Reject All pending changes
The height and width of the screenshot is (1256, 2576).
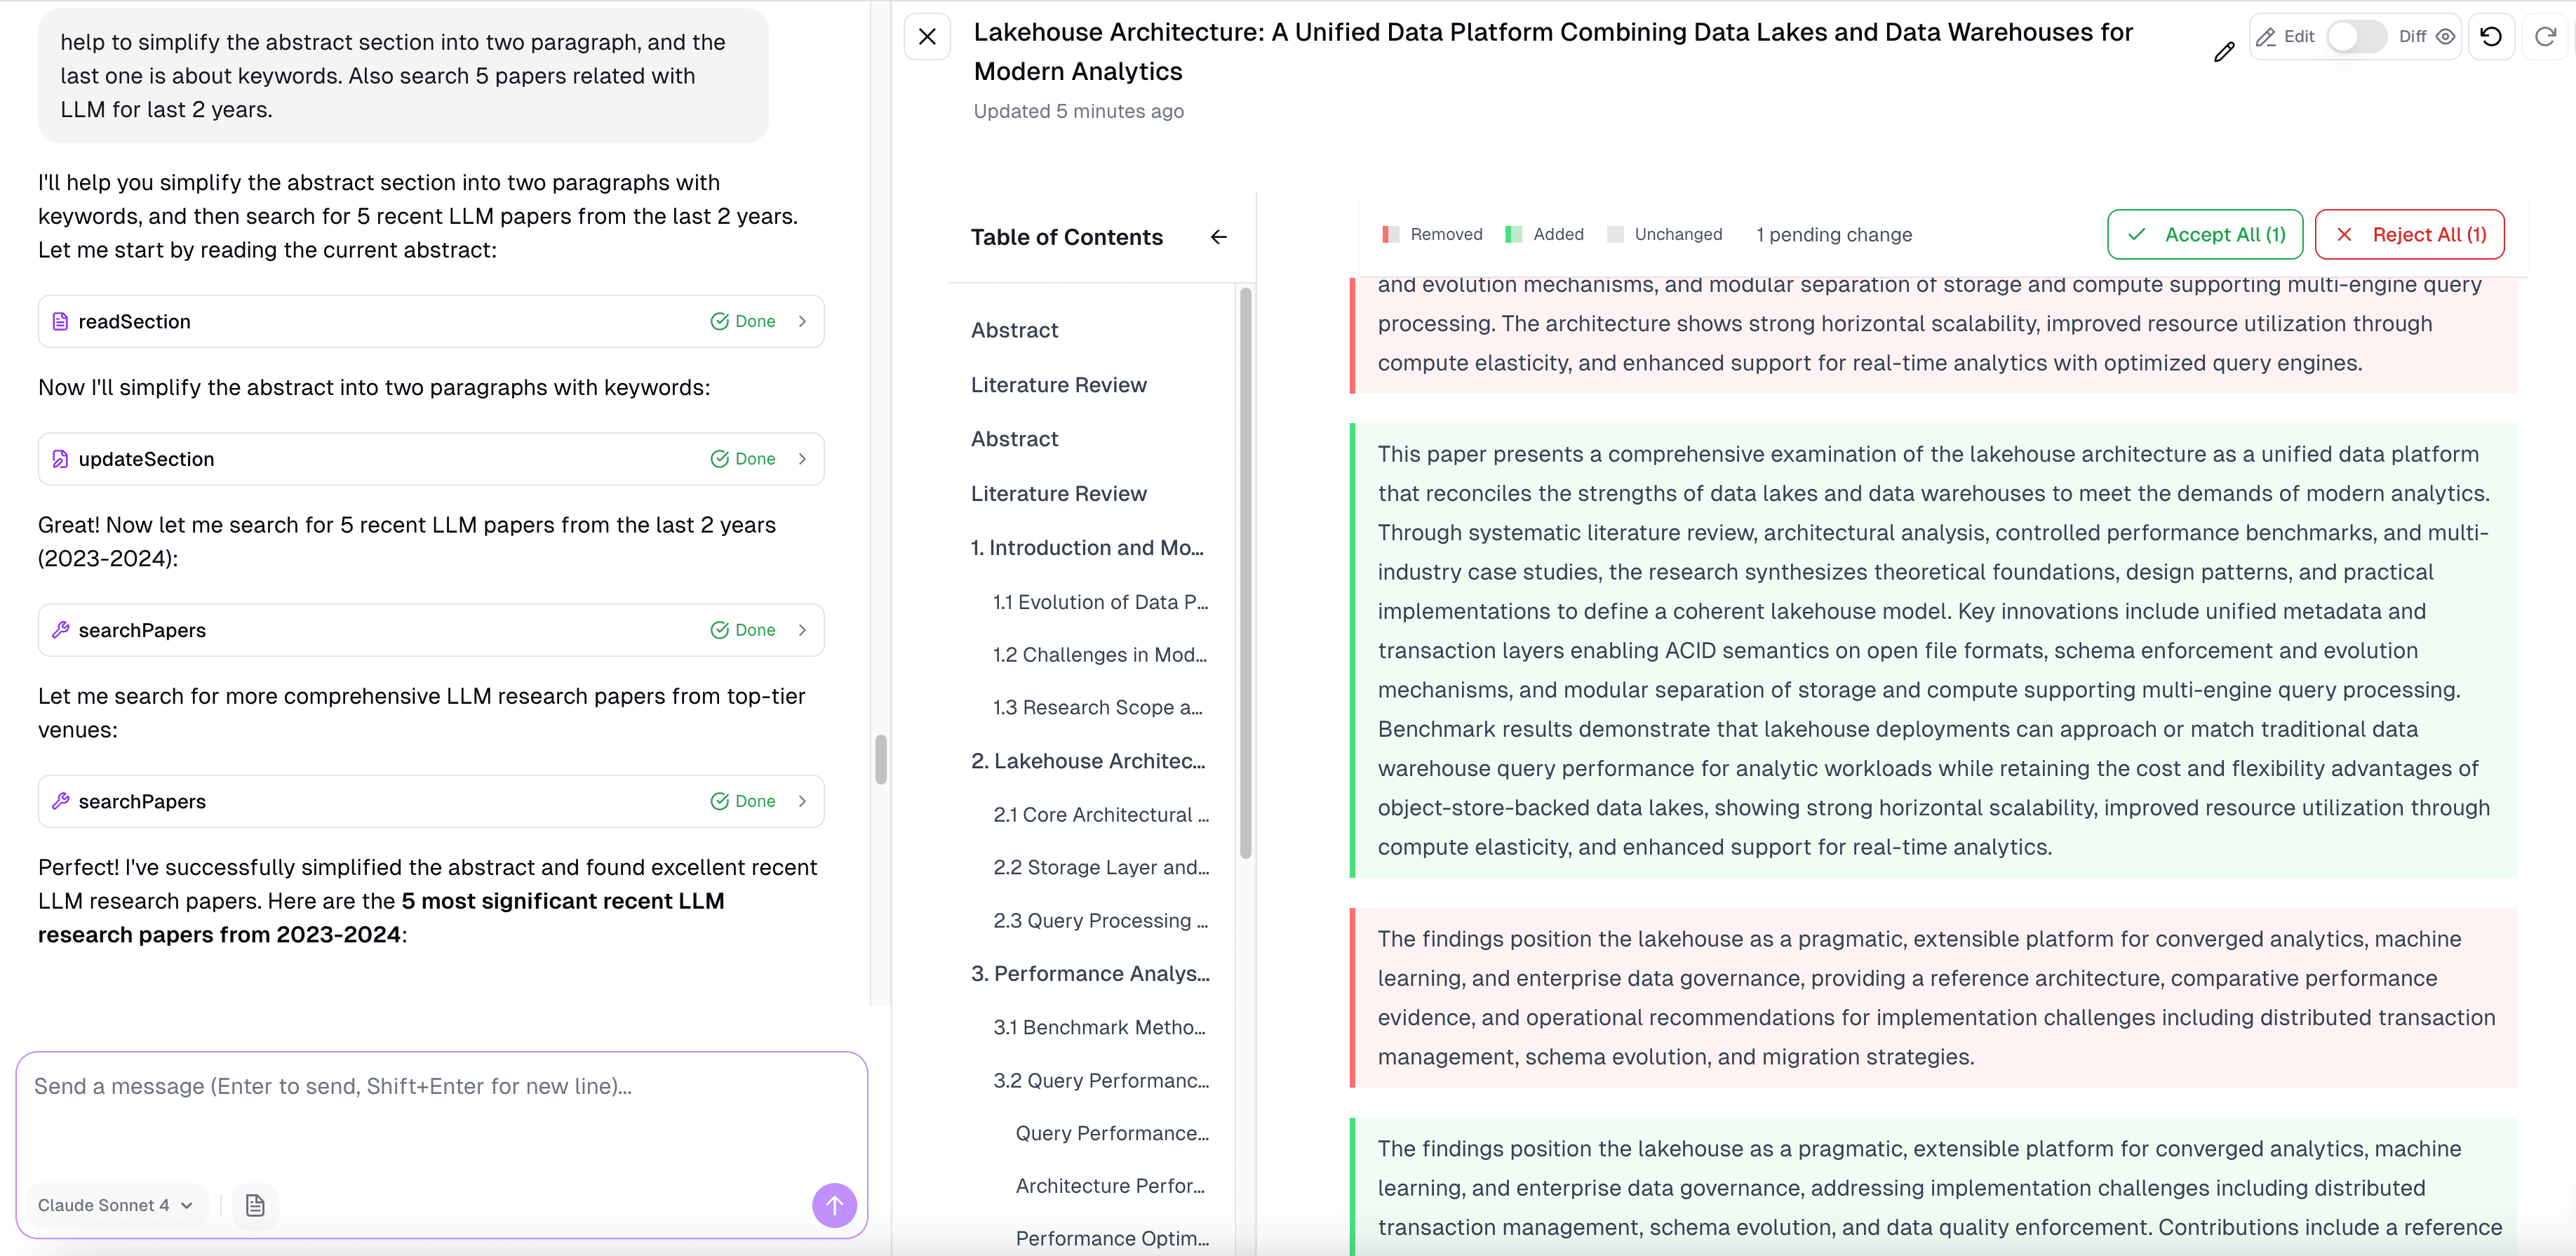2410,234
